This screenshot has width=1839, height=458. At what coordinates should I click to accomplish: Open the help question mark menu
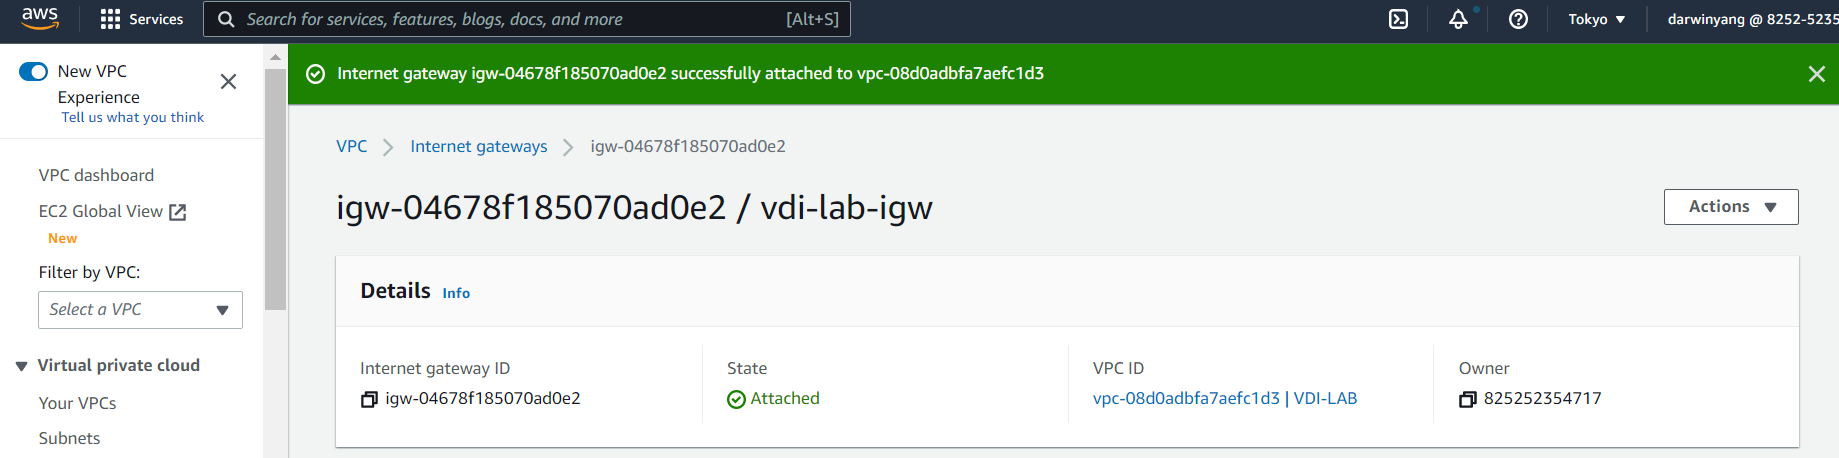point(1518,19)
